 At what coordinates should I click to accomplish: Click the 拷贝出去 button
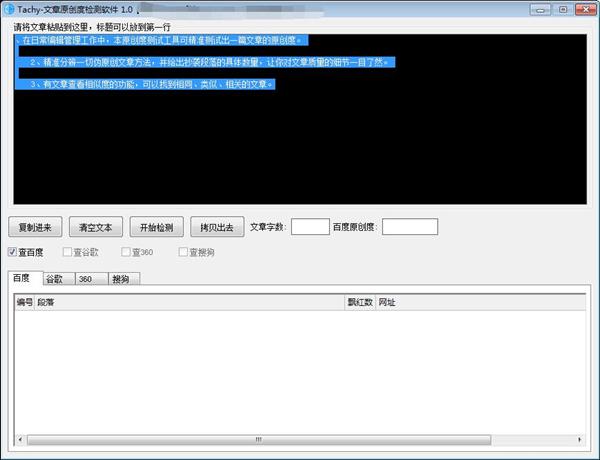pyautogui.click(x=217, y=227)
